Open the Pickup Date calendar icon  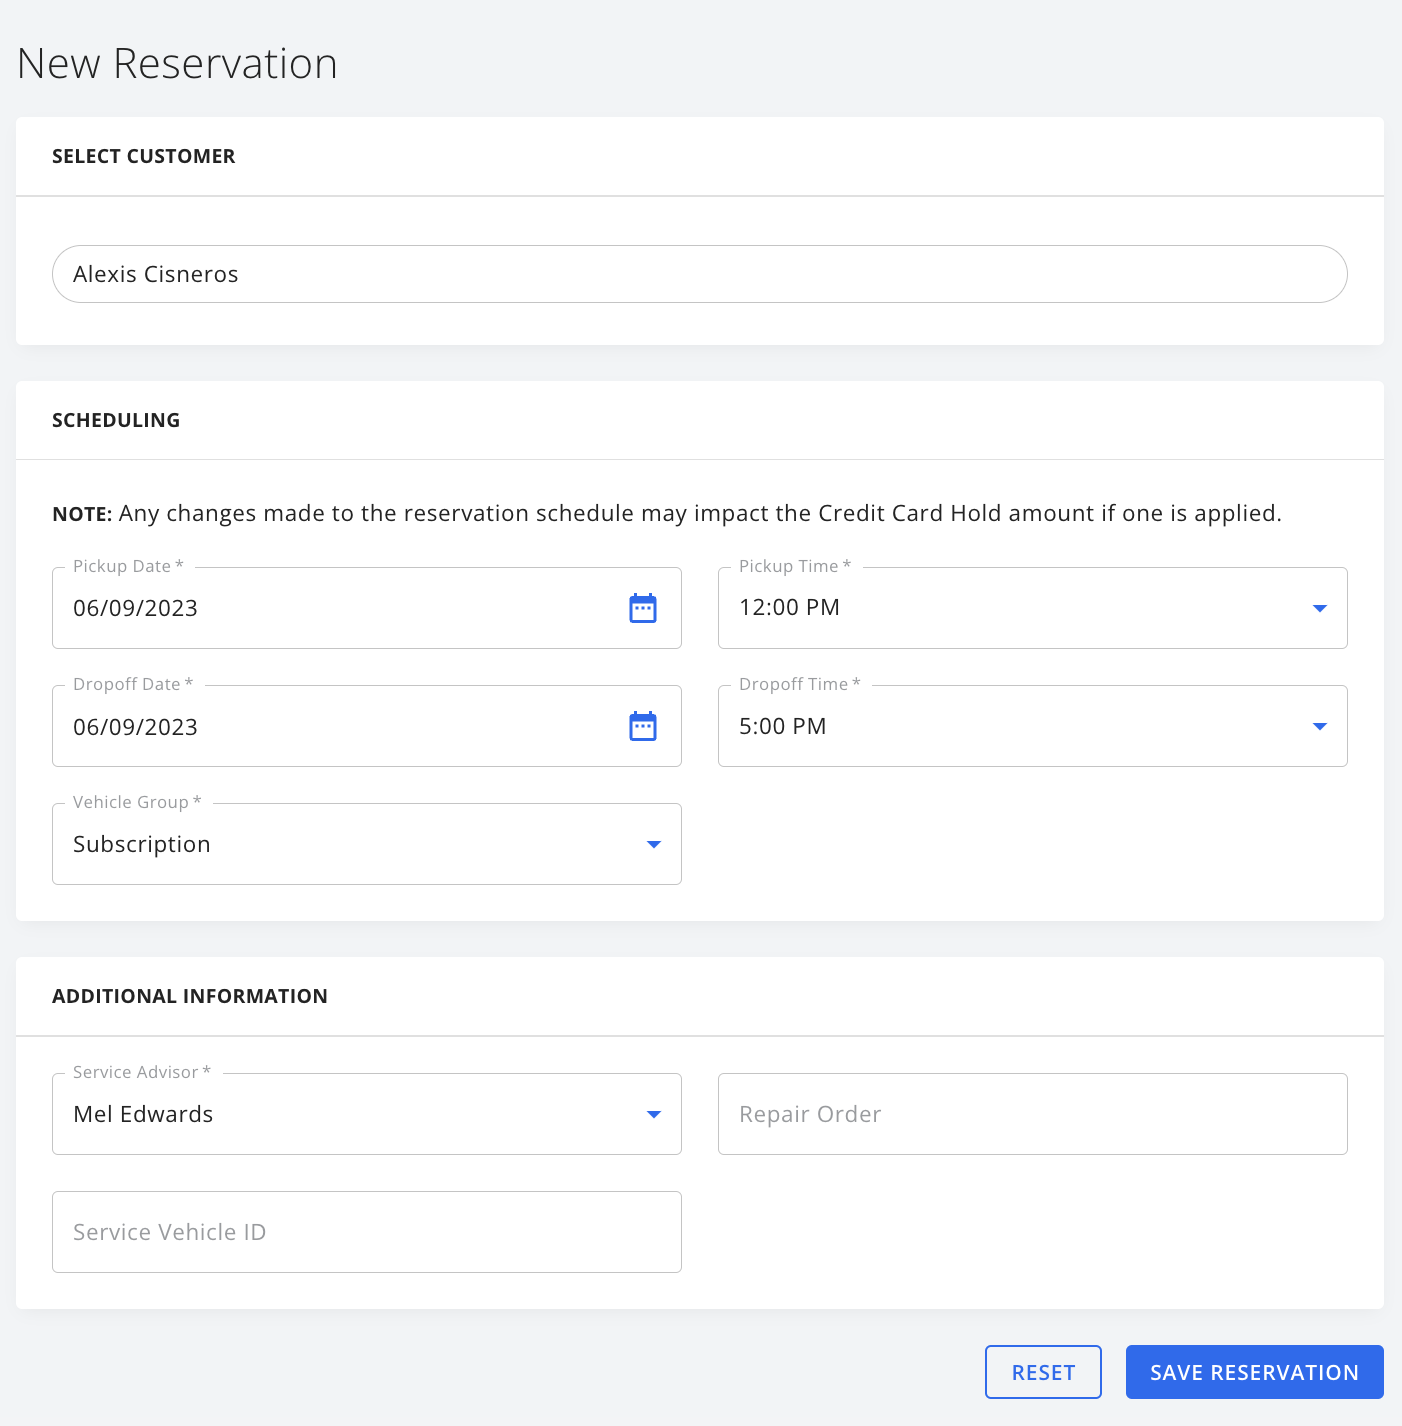pyautogui.click(x=643, y=608)
